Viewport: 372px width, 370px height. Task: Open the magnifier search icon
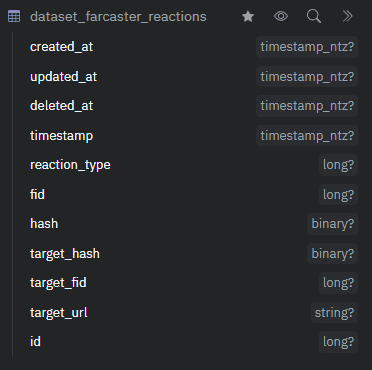click(x=314, y=16)
